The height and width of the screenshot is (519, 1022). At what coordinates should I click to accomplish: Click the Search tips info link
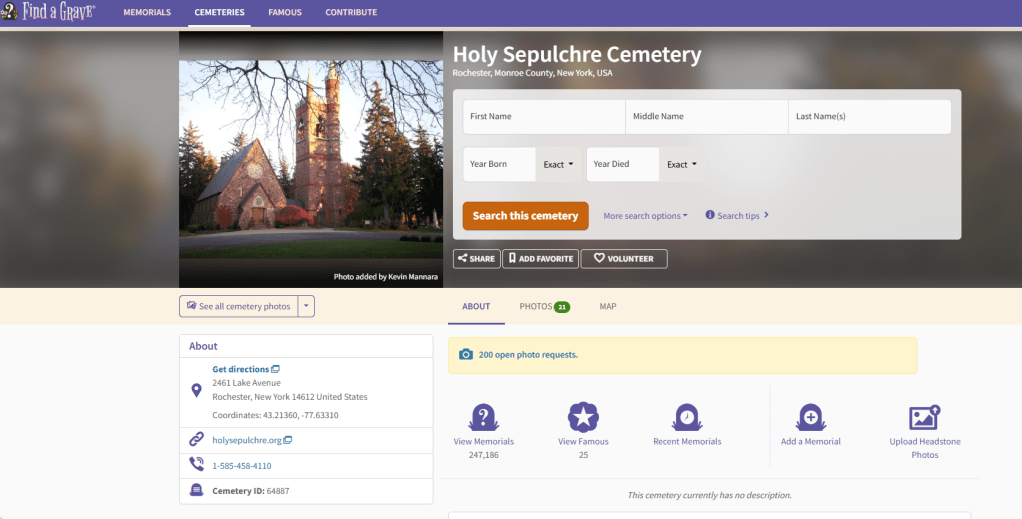(x=737, y=215)
